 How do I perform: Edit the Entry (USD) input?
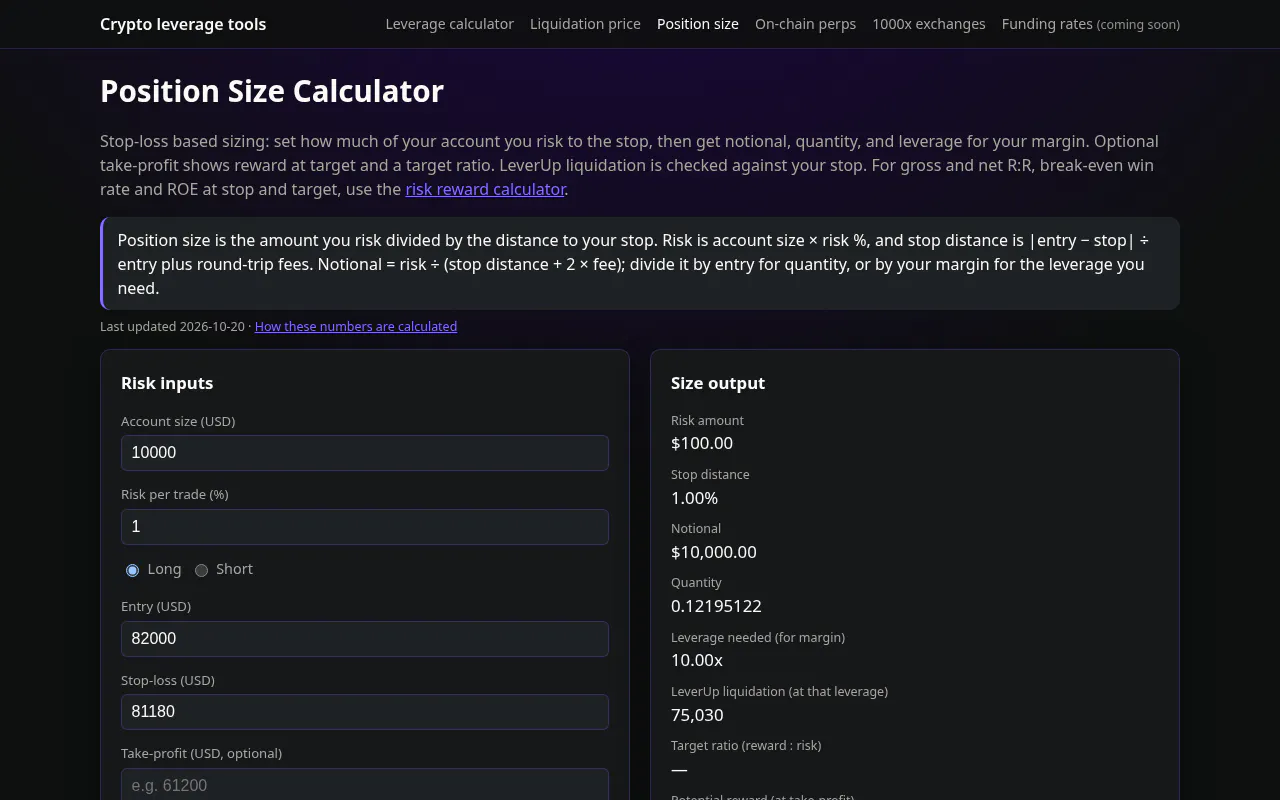pos(365,639)
